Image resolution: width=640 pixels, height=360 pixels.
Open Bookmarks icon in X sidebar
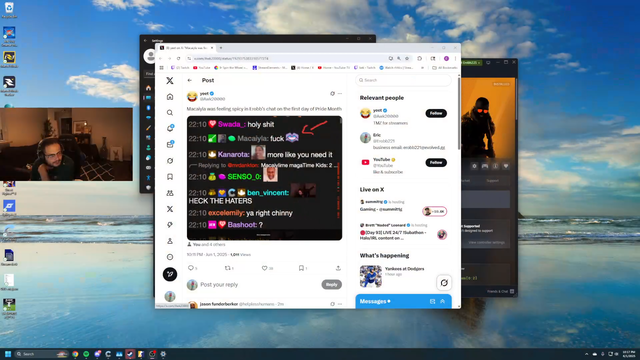click(x=170, y=177)
